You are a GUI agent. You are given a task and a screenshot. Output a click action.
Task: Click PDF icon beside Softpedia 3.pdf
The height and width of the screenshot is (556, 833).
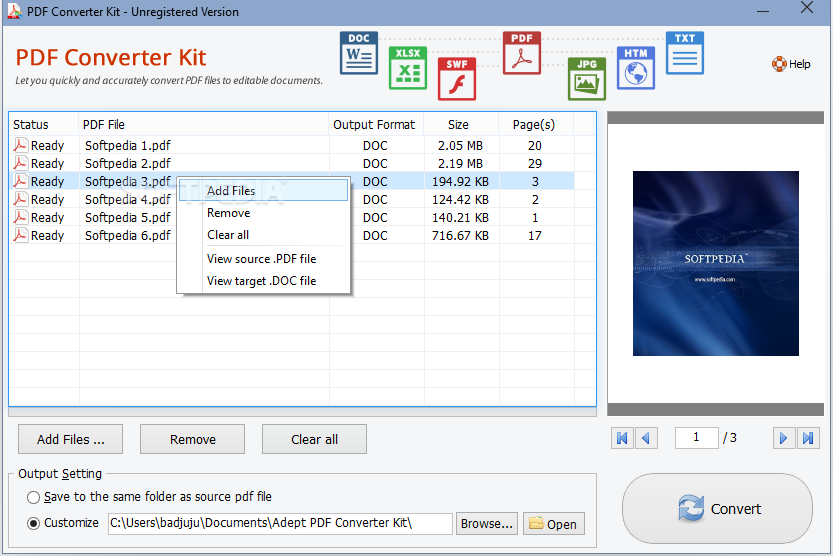pos(20,181)
